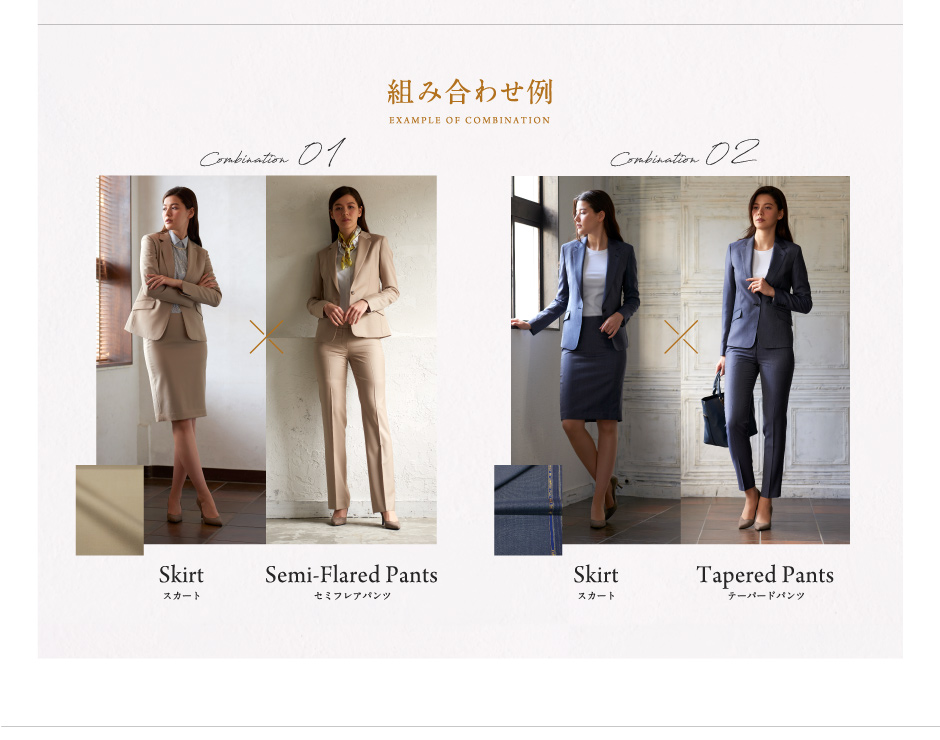Open the navy tapered pants photo
940x740 pixels.
(765, 359)
